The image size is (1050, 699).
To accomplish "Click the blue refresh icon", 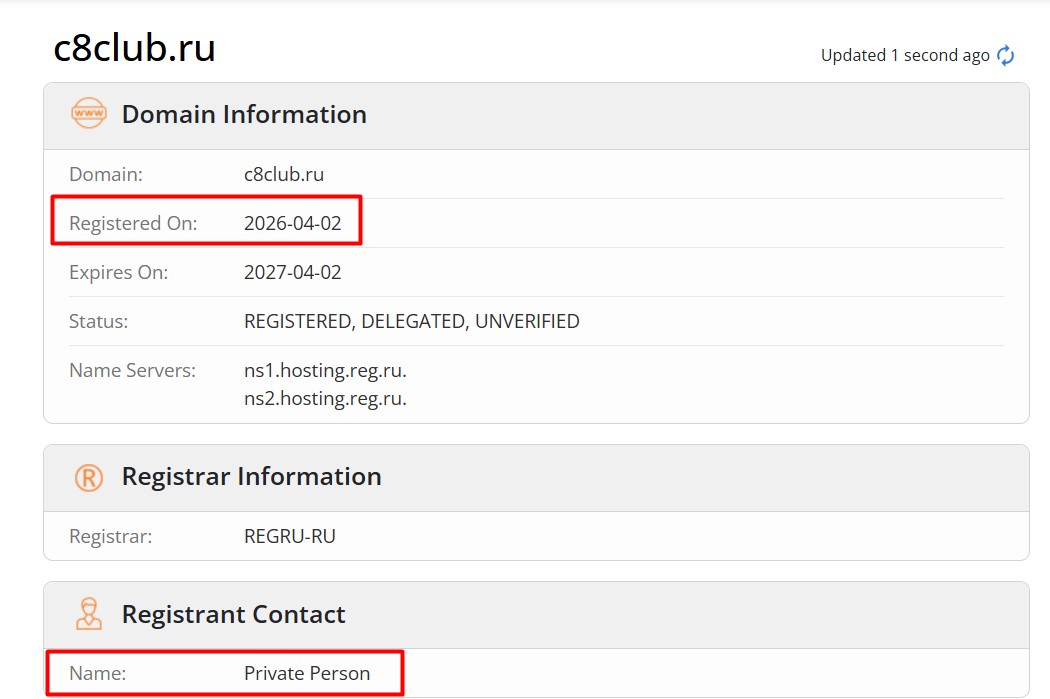I will pyautogui.click(x=1005, y=55).
